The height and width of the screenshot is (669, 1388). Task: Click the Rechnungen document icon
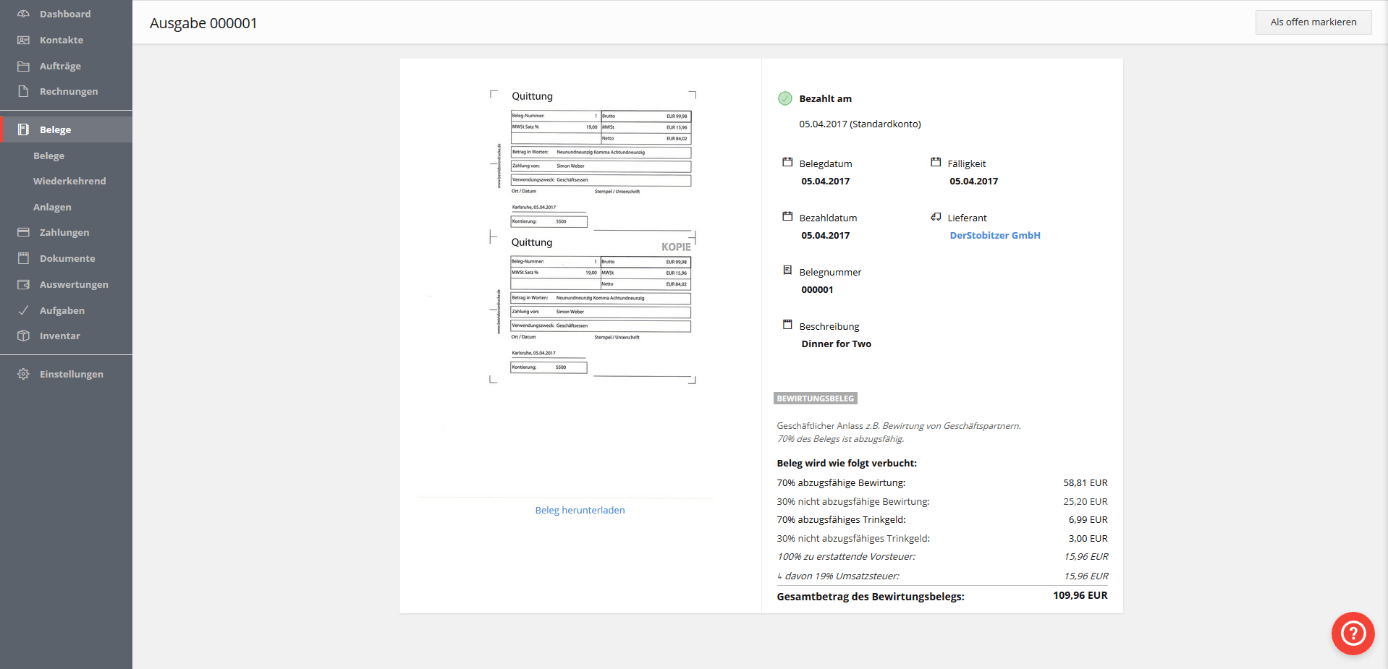(23, 92)
